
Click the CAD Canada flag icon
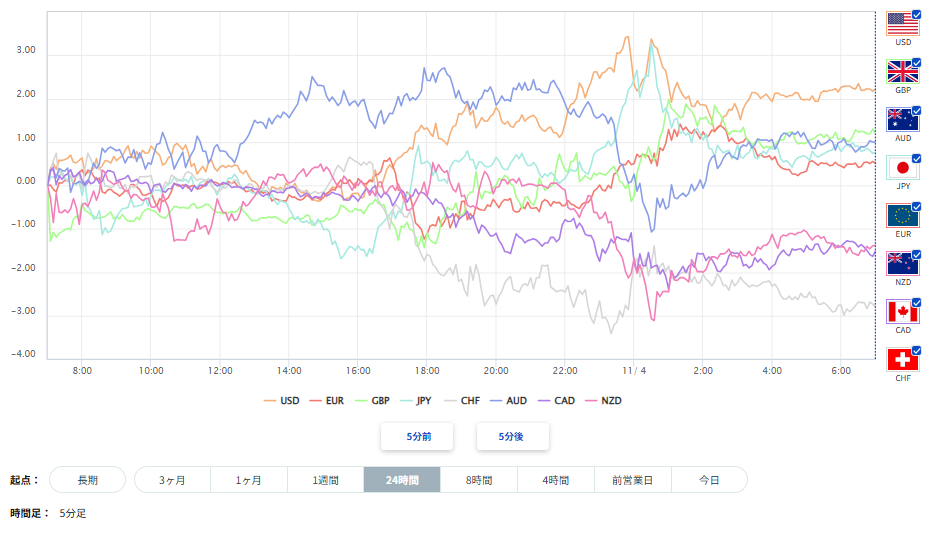[x=902, y=312]
